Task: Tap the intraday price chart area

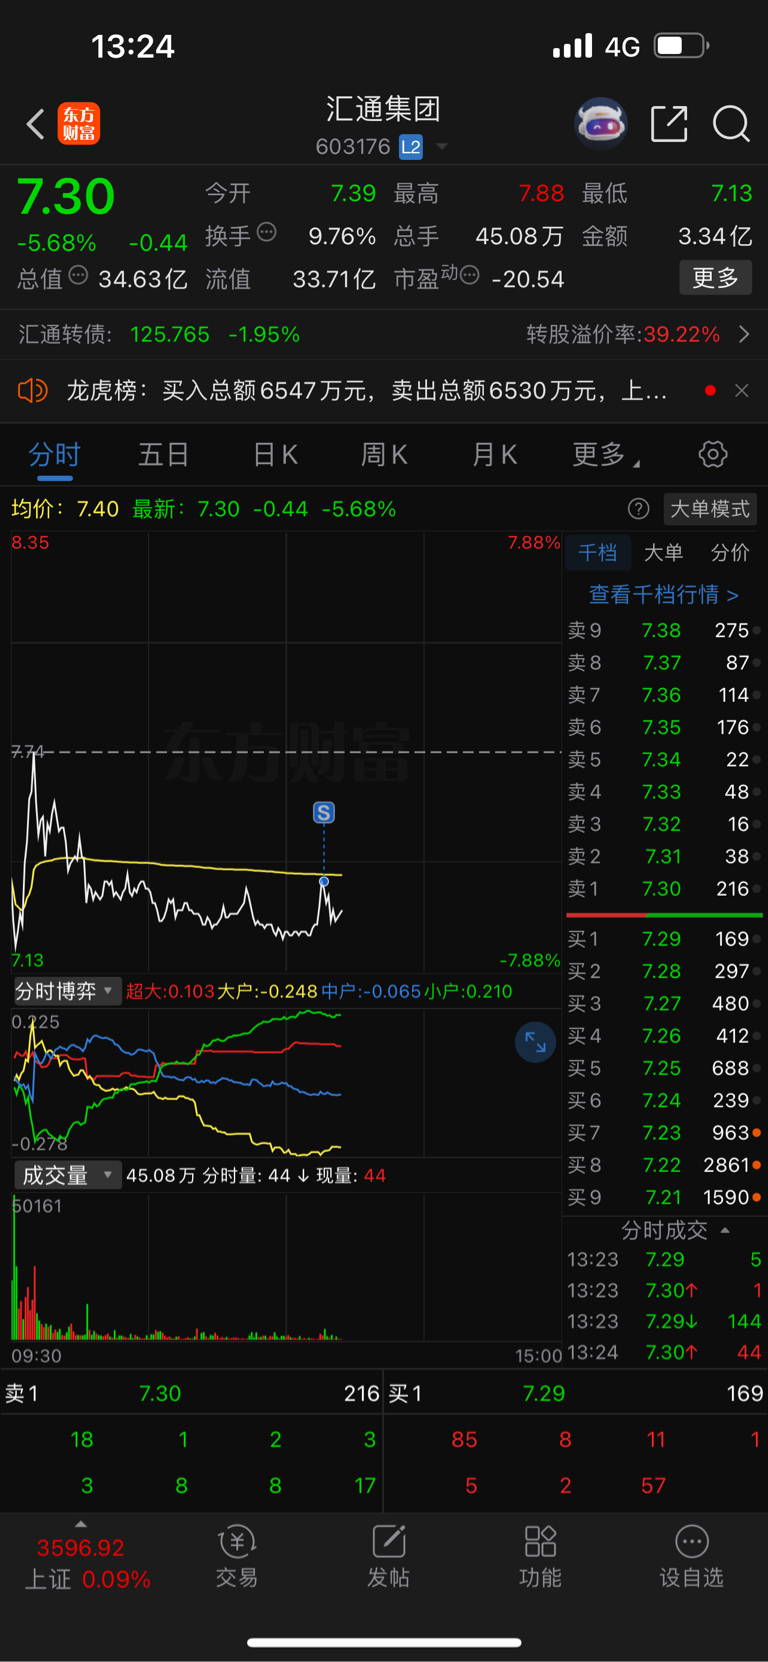Action: (x=286, y=752)
